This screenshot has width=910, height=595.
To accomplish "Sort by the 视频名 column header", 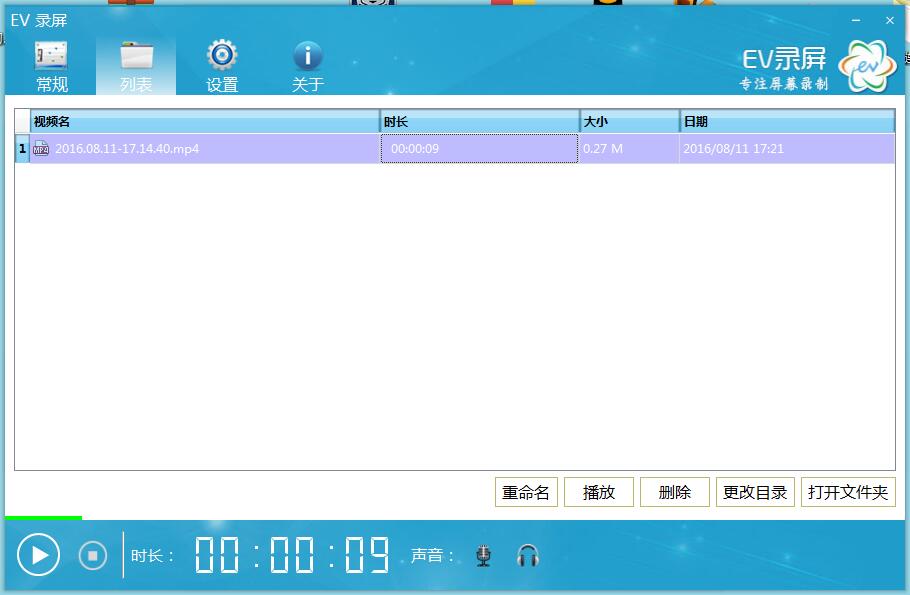I will 204,122.
